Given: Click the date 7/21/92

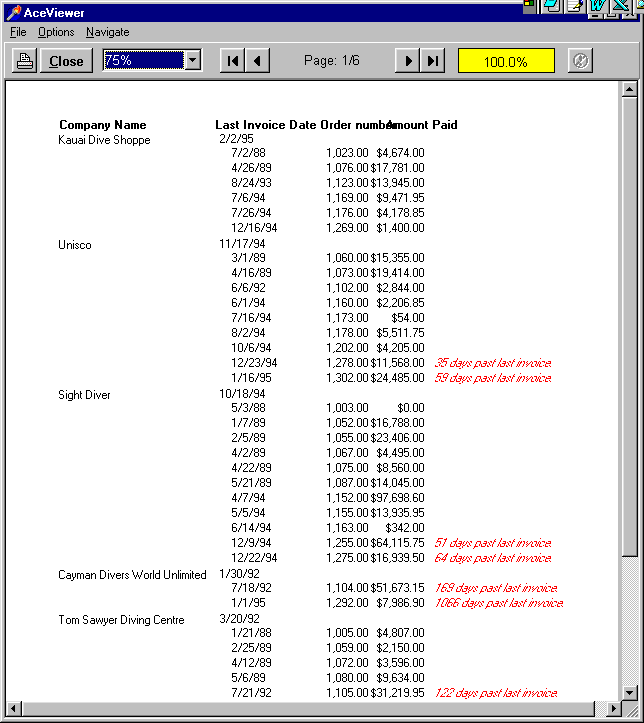Looking at the screenshot, I should [251, 693].
